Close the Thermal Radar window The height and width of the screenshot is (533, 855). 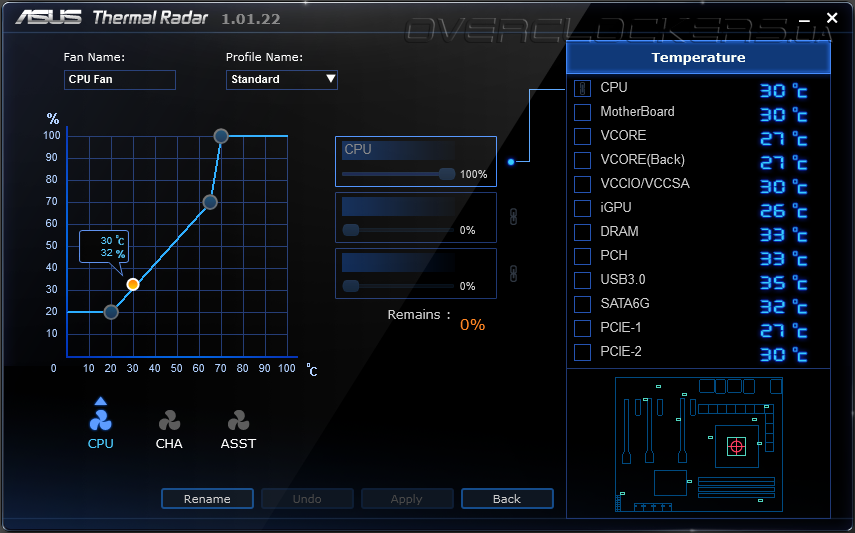[832, 18]
